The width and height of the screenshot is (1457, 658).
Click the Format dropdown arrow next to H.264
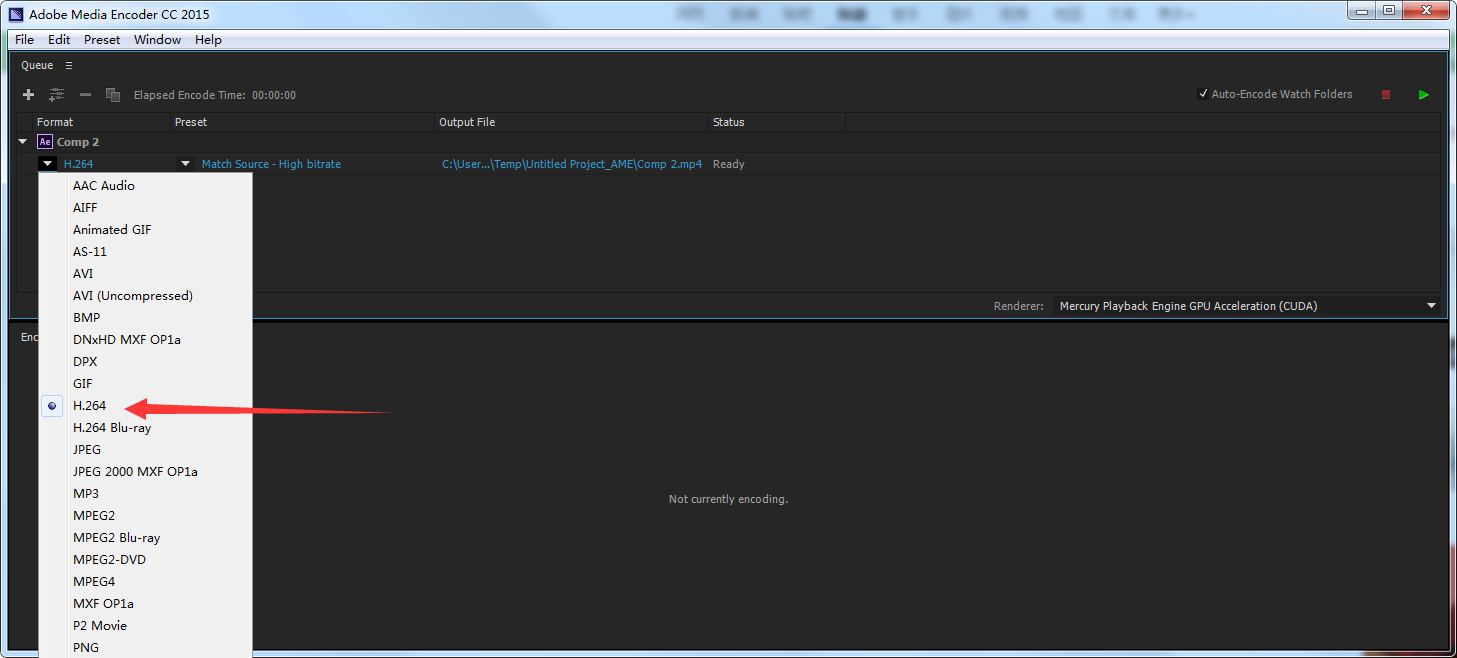[x=47, y=164]
